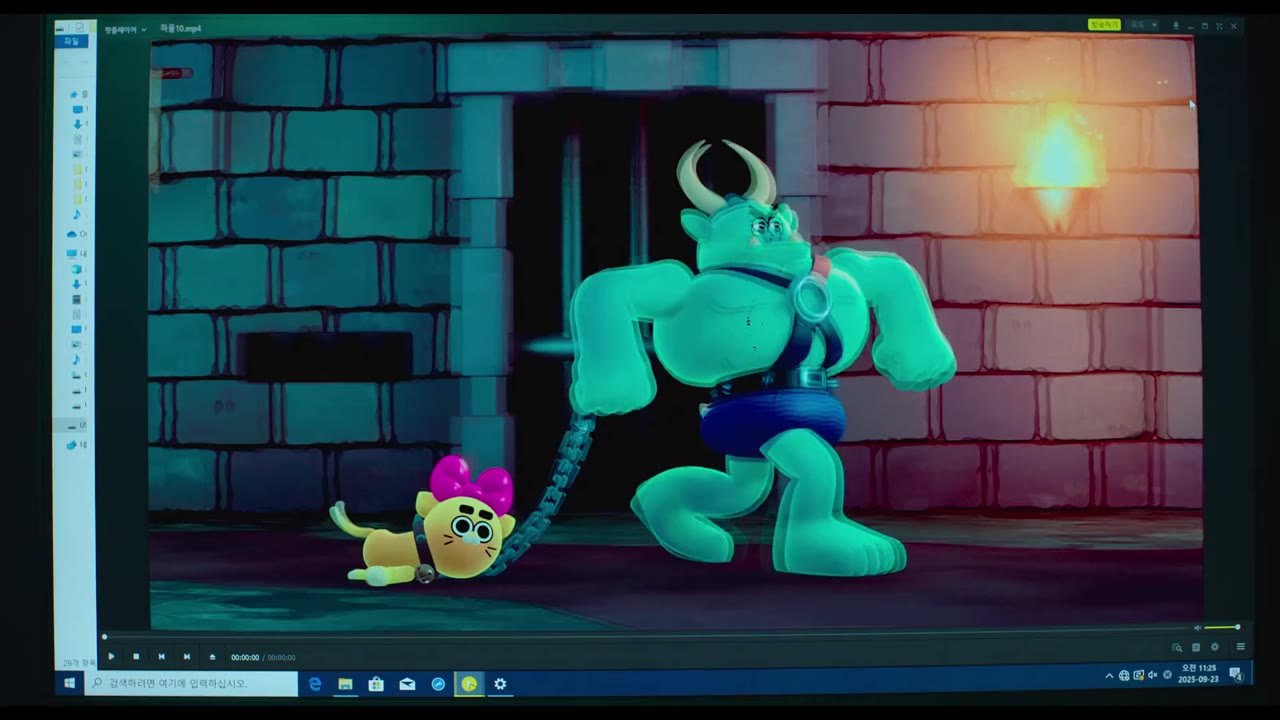Click the green broadcast button
The image size is (1280, 720).
click(x=1104, y=25)
